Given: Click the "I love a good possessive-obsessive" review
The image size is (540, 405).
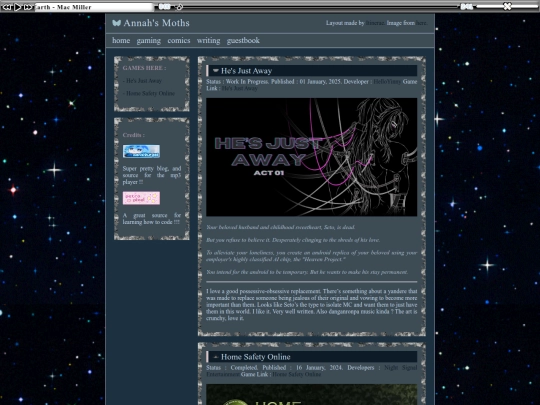Looking at the screenshot, I should click(x=312, y=305).
